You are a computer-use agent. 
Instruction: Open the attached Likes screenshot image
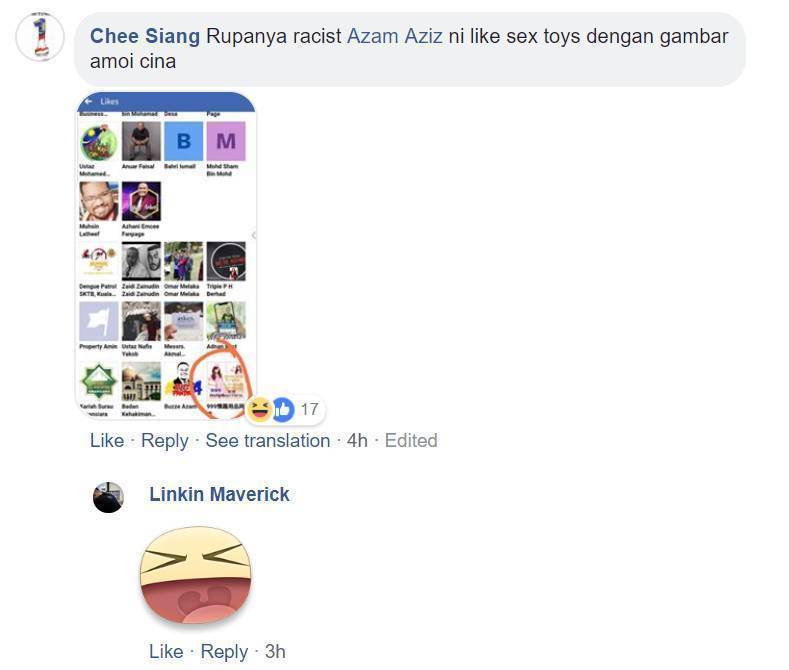pos(166,255)
